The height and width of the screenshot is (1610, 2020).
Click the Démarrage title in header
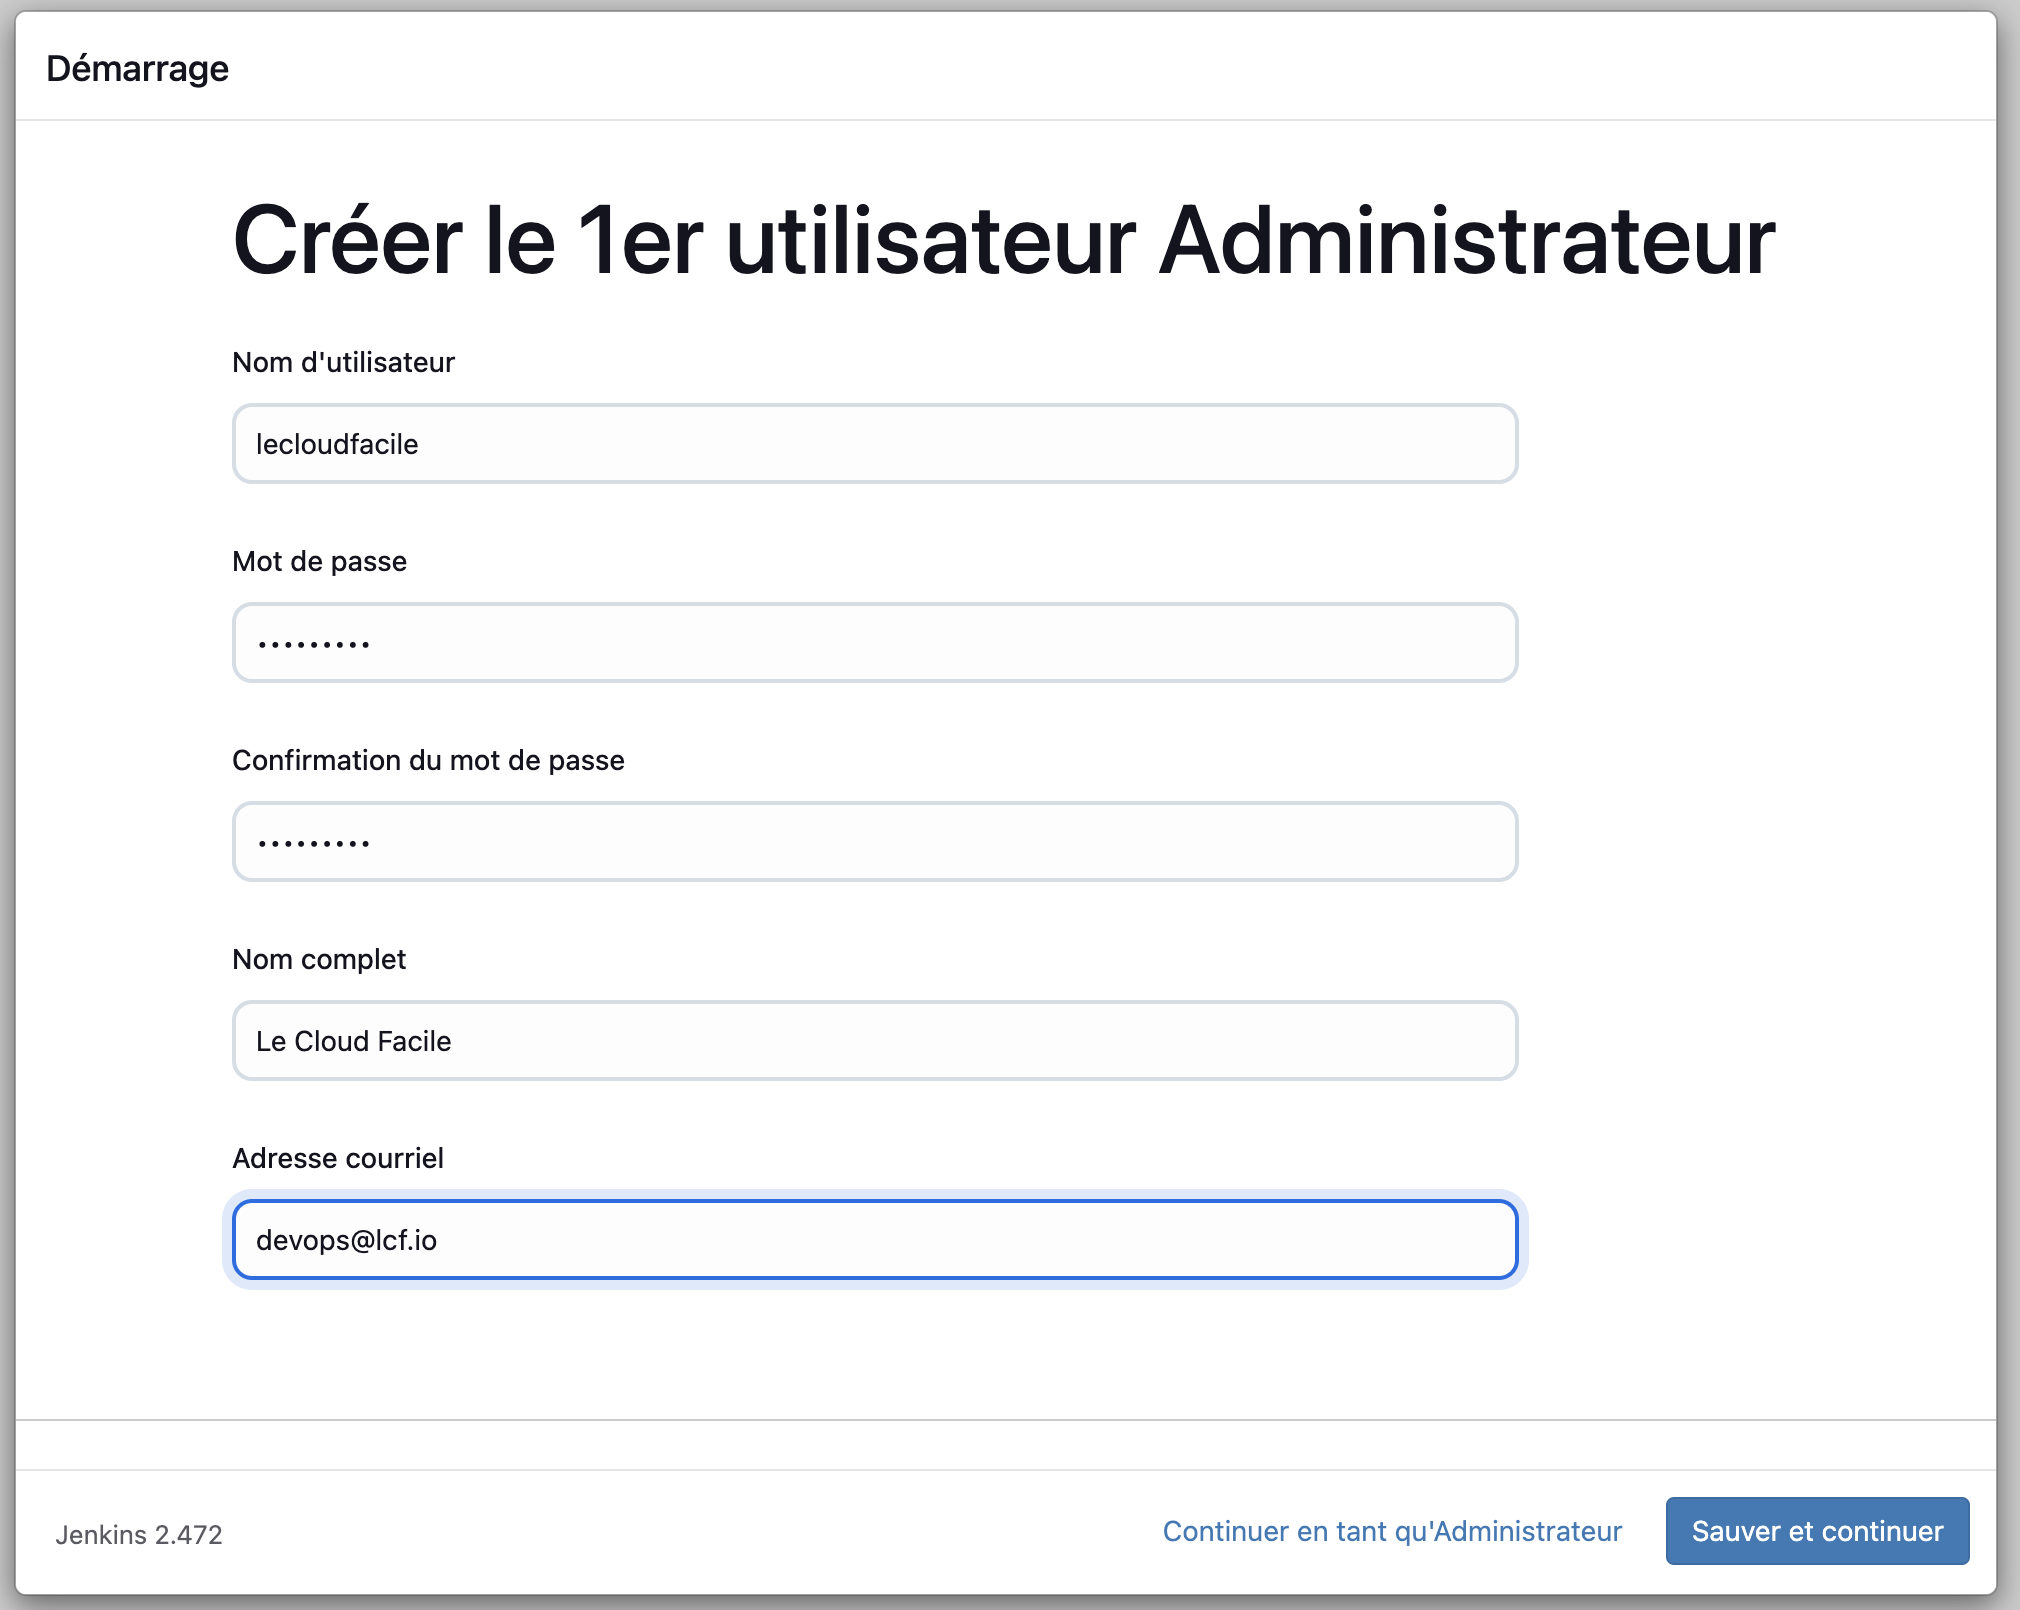pos(137,68)
